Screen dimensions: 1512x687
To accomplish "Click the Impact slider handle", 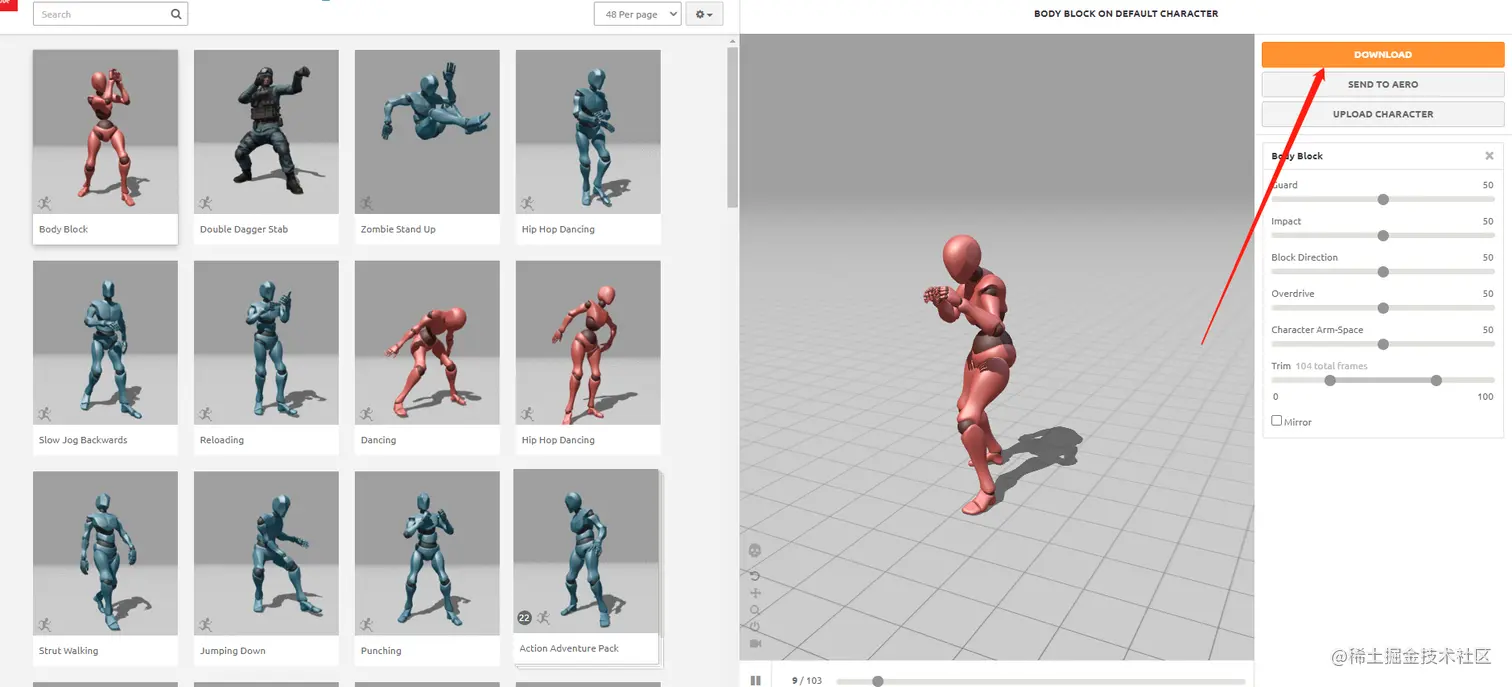I will pos(1383,236).
